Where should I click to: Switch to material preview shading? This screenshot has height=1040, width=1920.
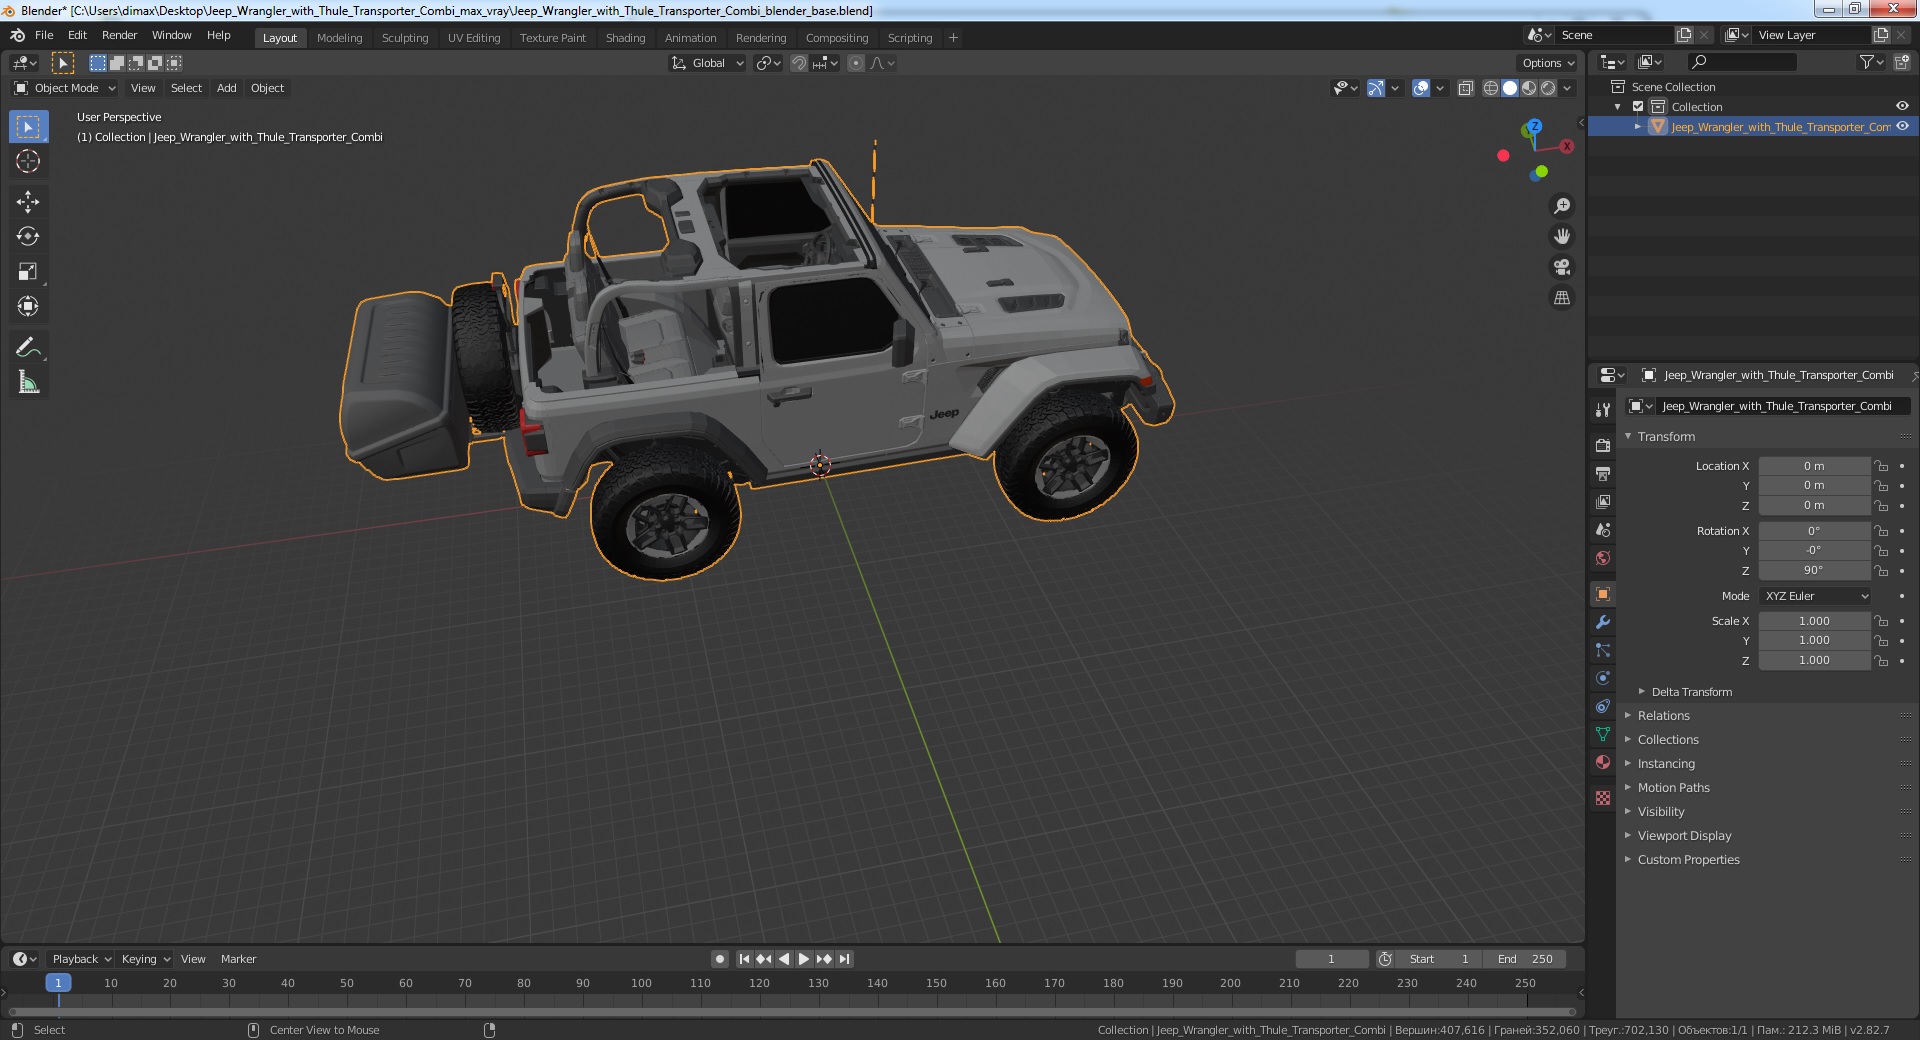tap(1529, 88)
